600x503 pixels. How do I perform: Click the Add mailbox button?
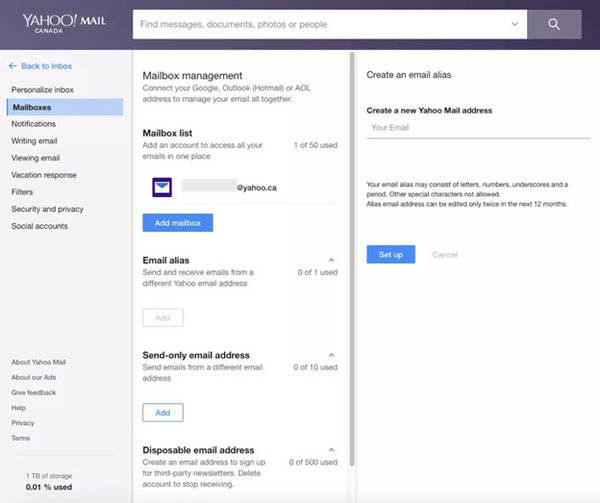click(x=178, y=223)
